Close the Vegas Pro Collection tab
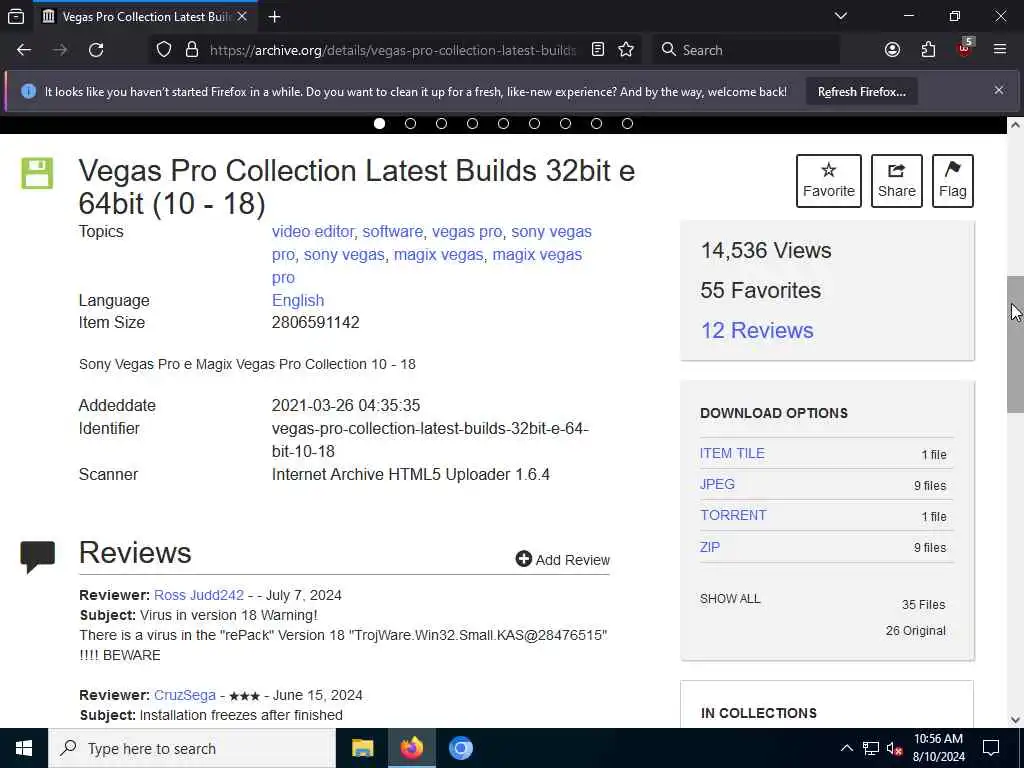The width and height of the screenshot is (1024, 768). click(x=242, y=16)
